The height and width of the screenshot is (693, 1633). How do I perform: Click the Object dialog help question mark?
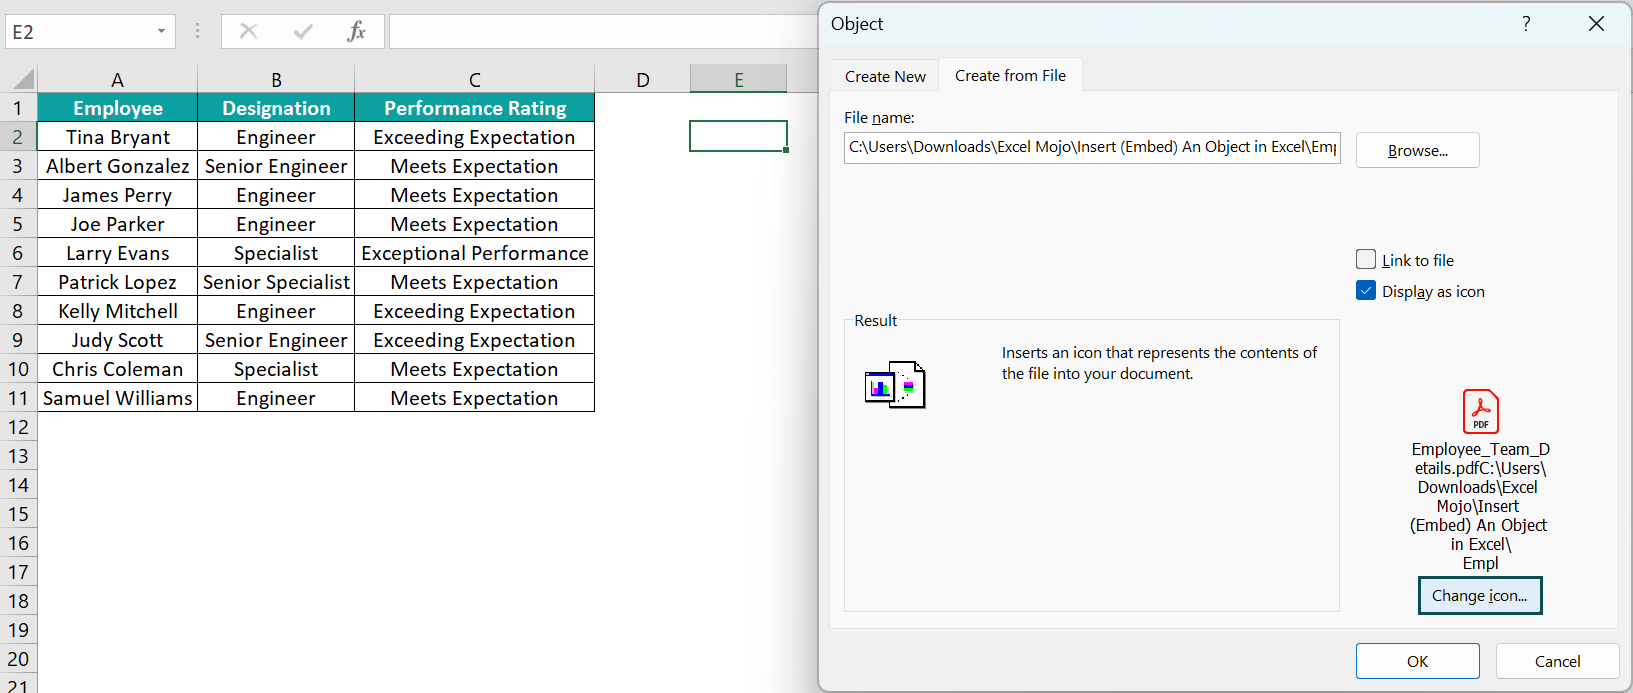[1526, 24]
